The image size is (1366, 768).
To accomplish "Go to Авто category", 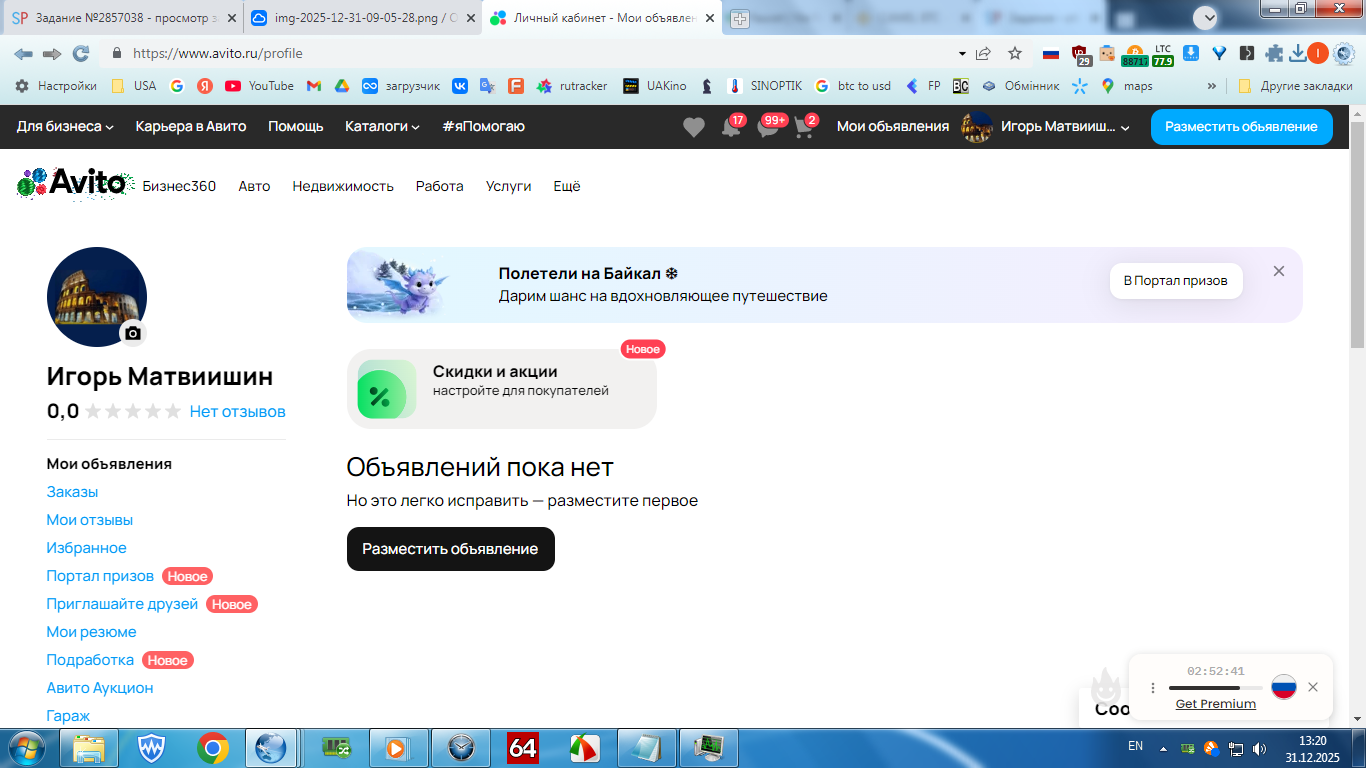I will [x=254, y=186].
